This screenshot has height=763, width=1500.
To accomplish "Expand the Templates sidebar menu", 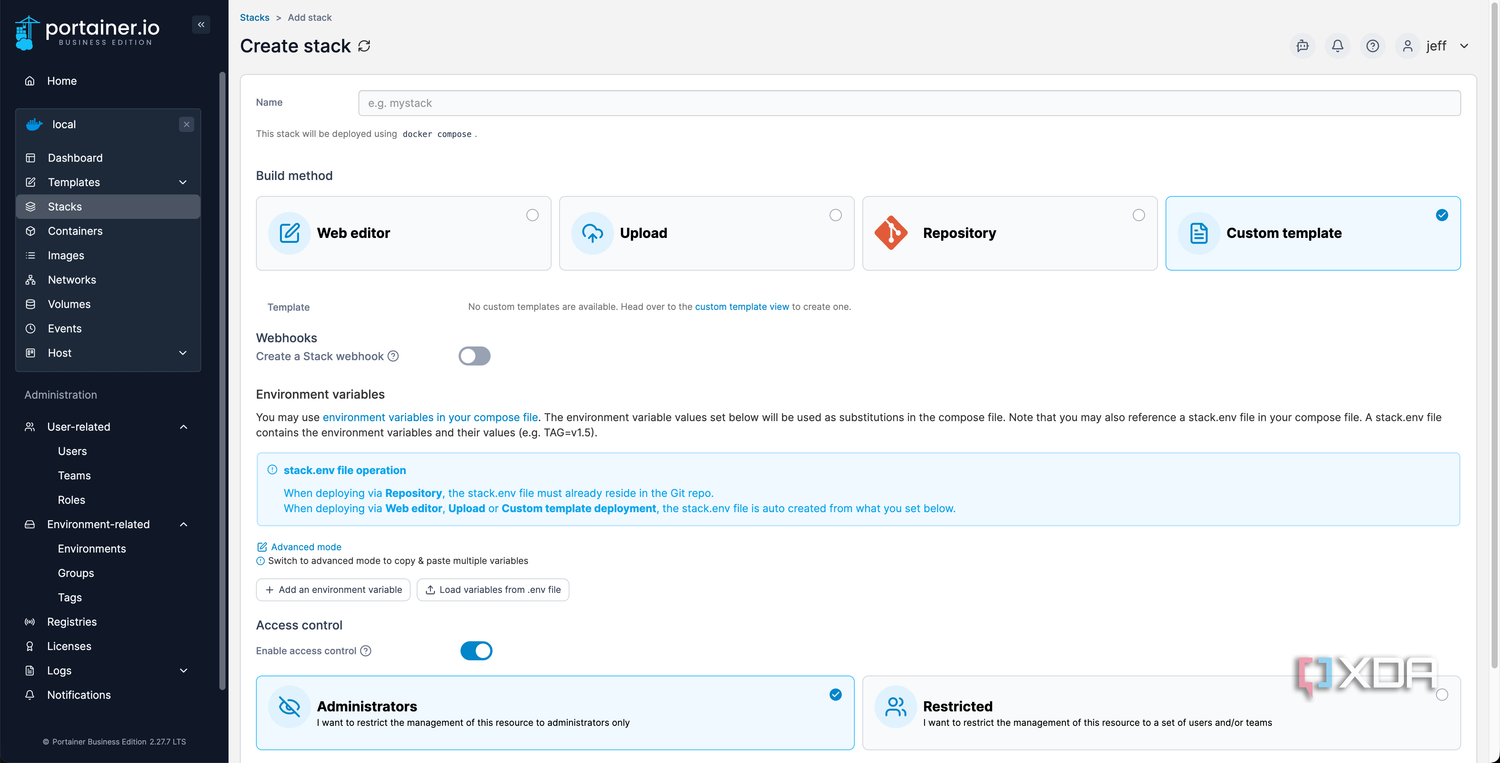I will [108, 182].
